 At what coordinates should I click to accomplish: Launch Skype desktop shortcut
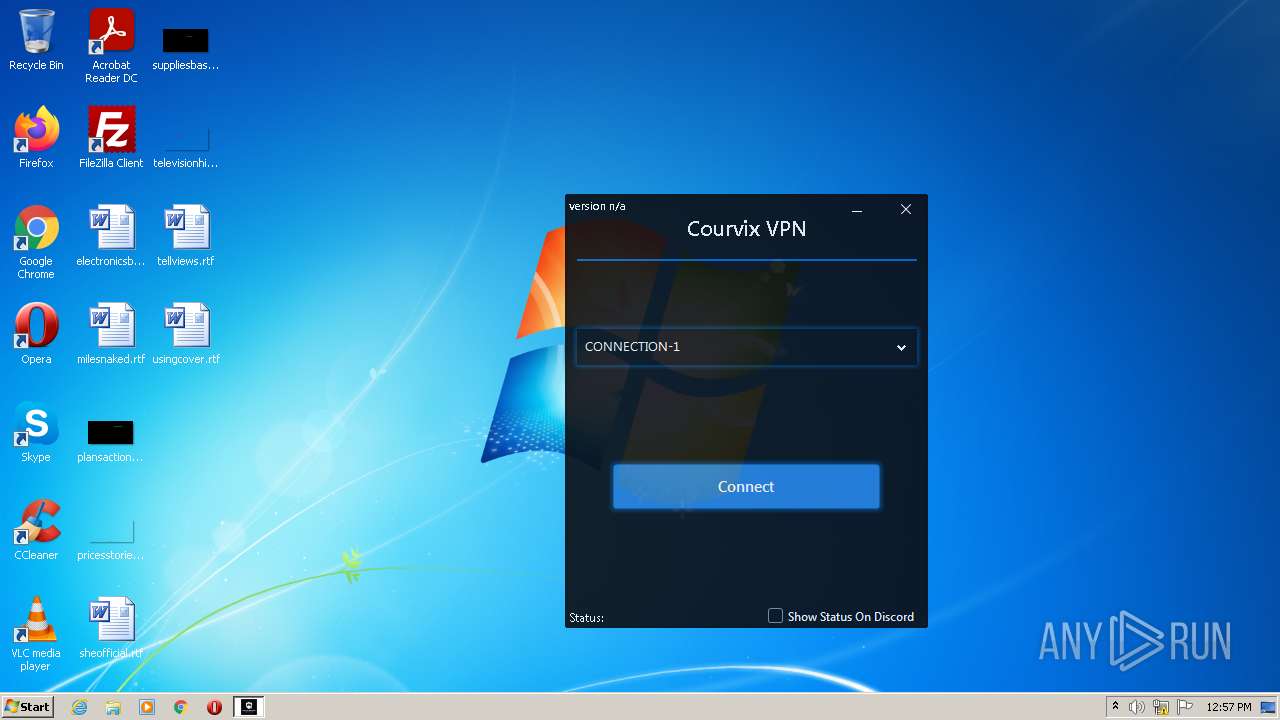(36, 432)
